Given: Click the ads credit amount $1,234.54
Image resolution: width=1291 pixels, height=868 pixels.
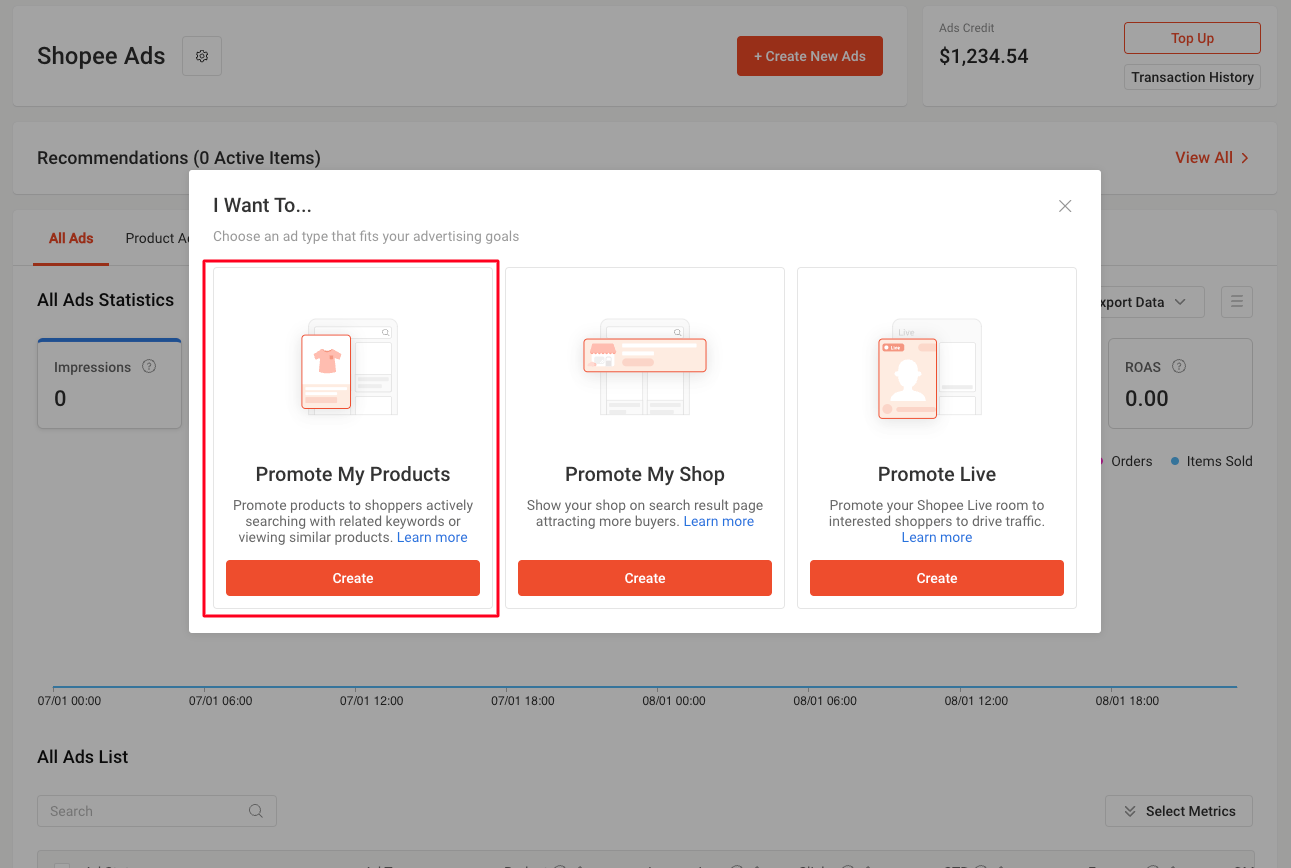Looking at the screenshot, I should 984,56.
